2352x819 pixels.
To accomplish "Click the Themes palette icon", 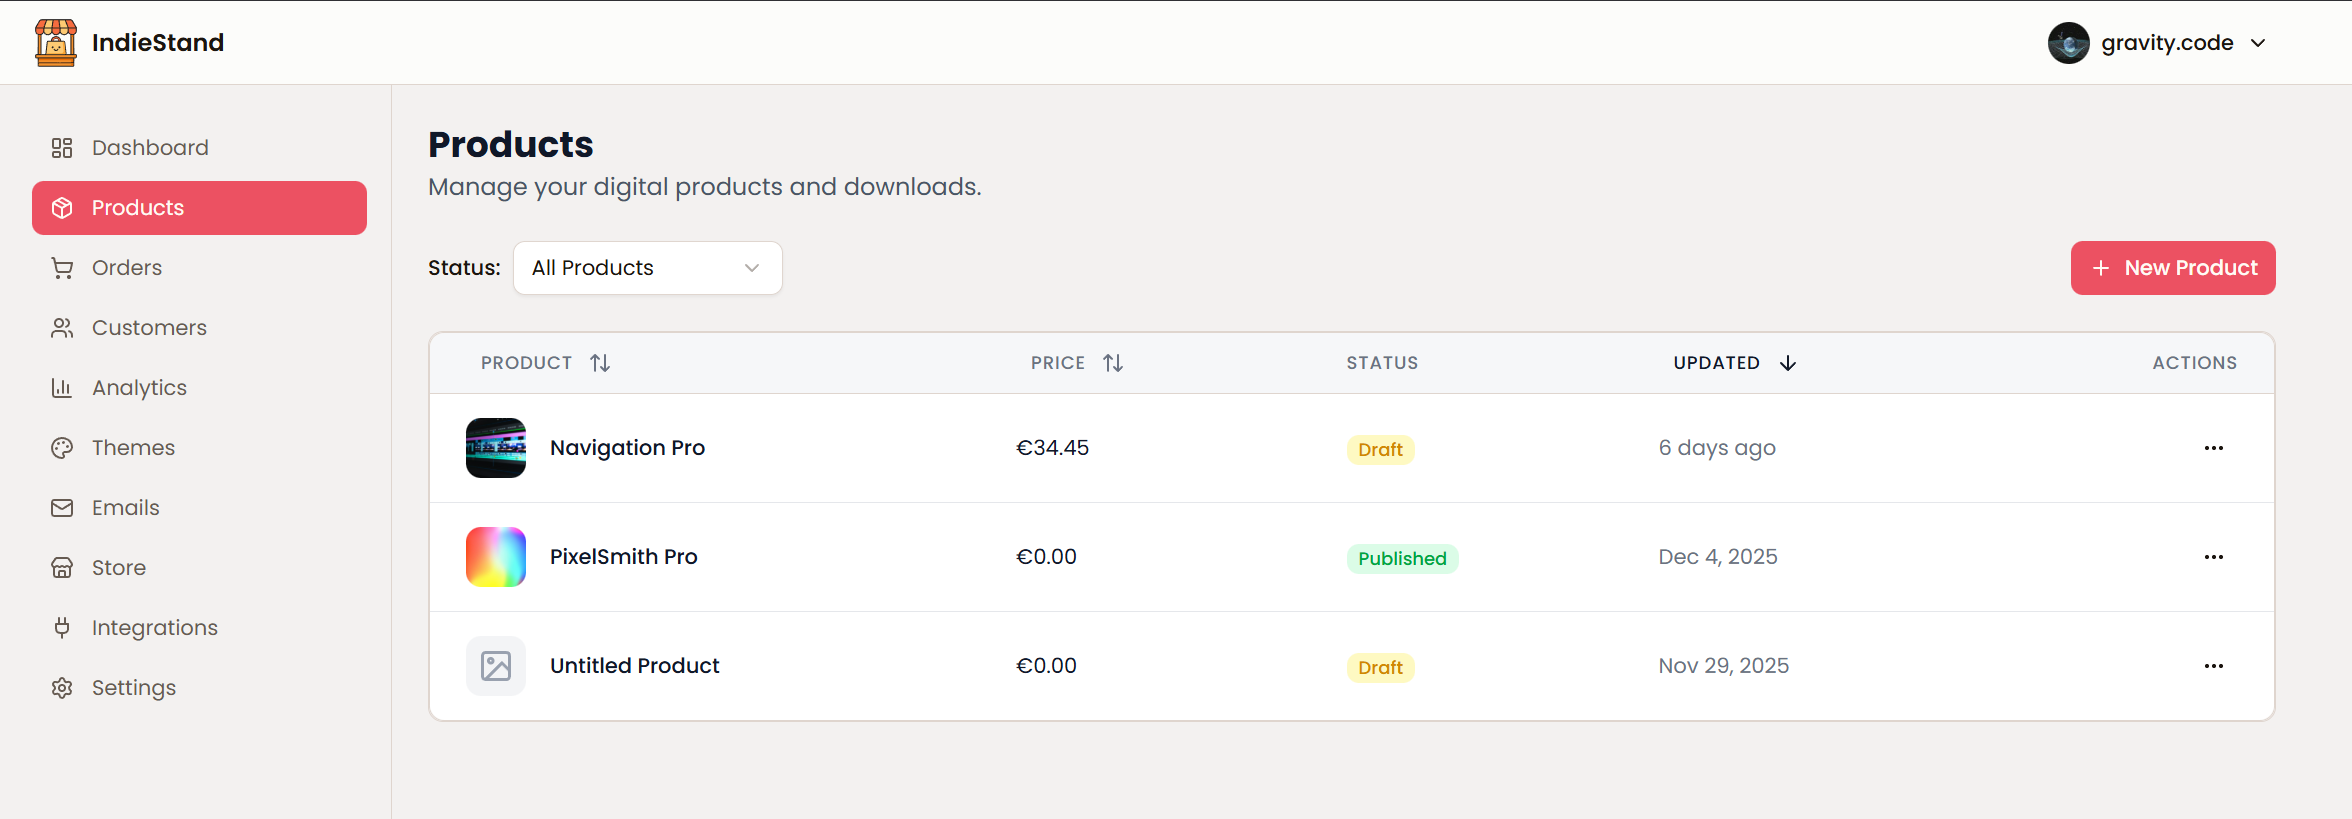I will [62, 448].
